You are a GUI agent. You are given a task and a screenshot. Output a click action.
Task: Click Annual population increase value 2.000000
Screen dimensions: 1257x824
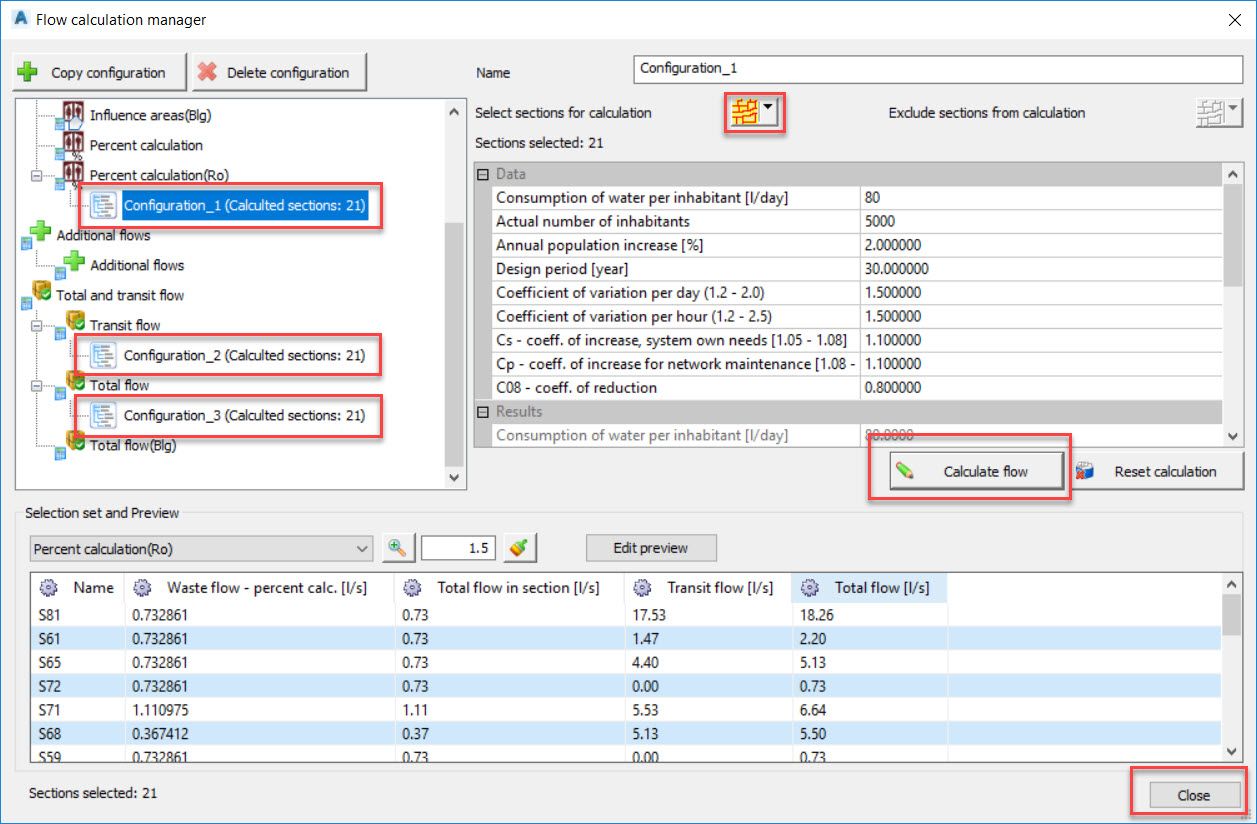[x=1040, y=245]
